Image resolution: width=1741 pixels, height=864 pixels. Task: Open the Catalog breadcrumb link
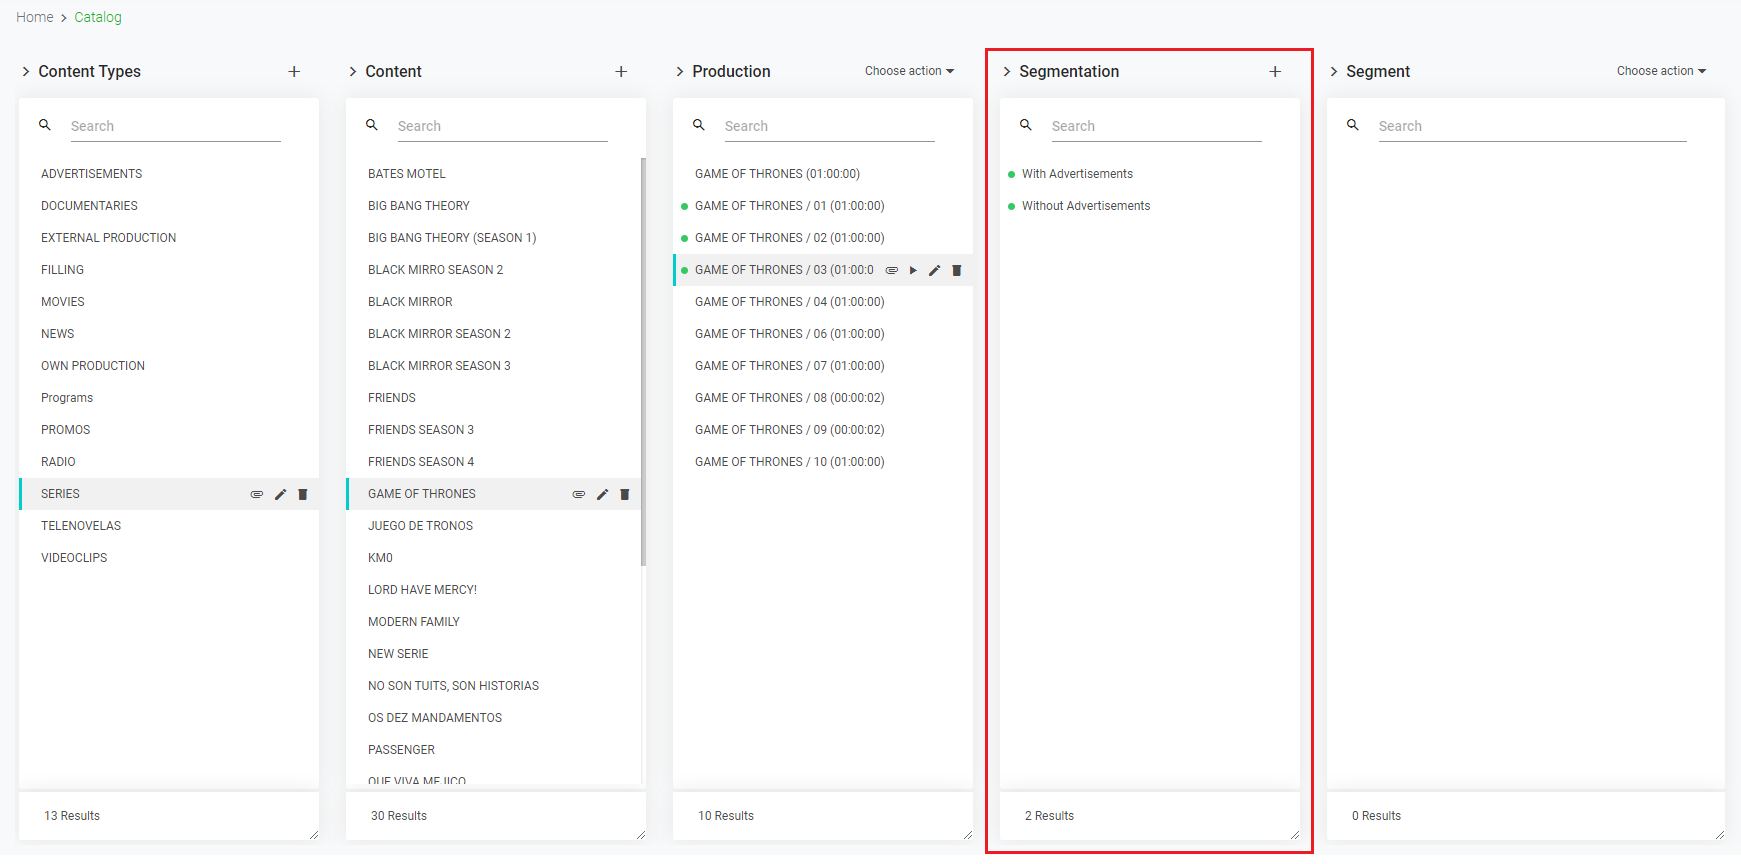point(98,17)
